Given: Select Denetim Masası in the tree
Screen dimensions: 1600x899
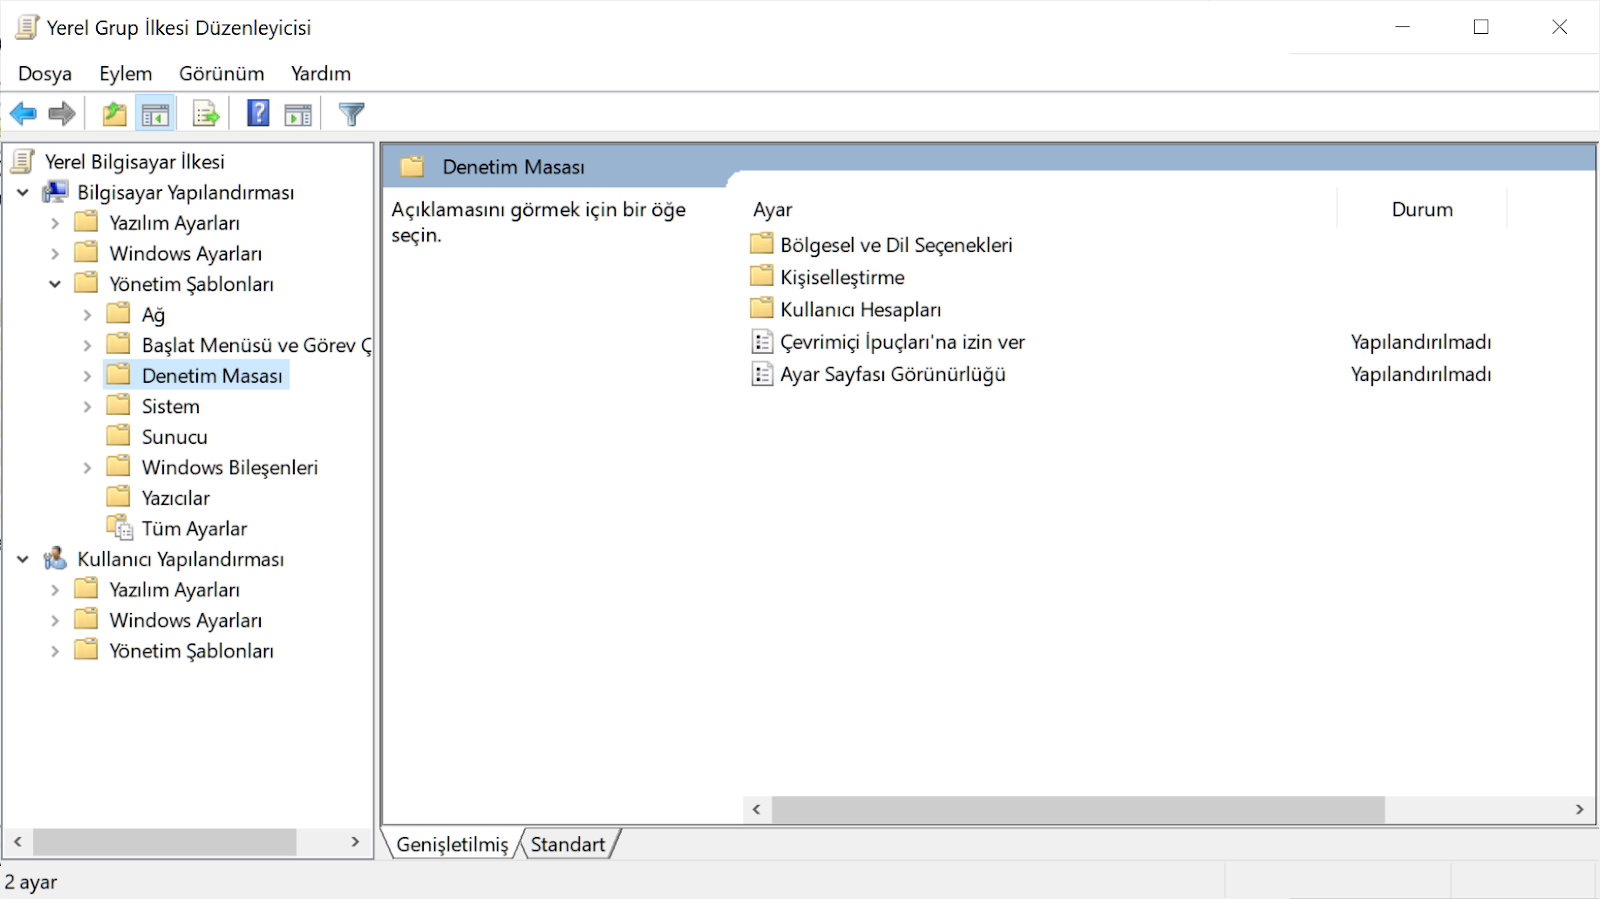Looking at the screenshot, I should [x=212, y=376].
